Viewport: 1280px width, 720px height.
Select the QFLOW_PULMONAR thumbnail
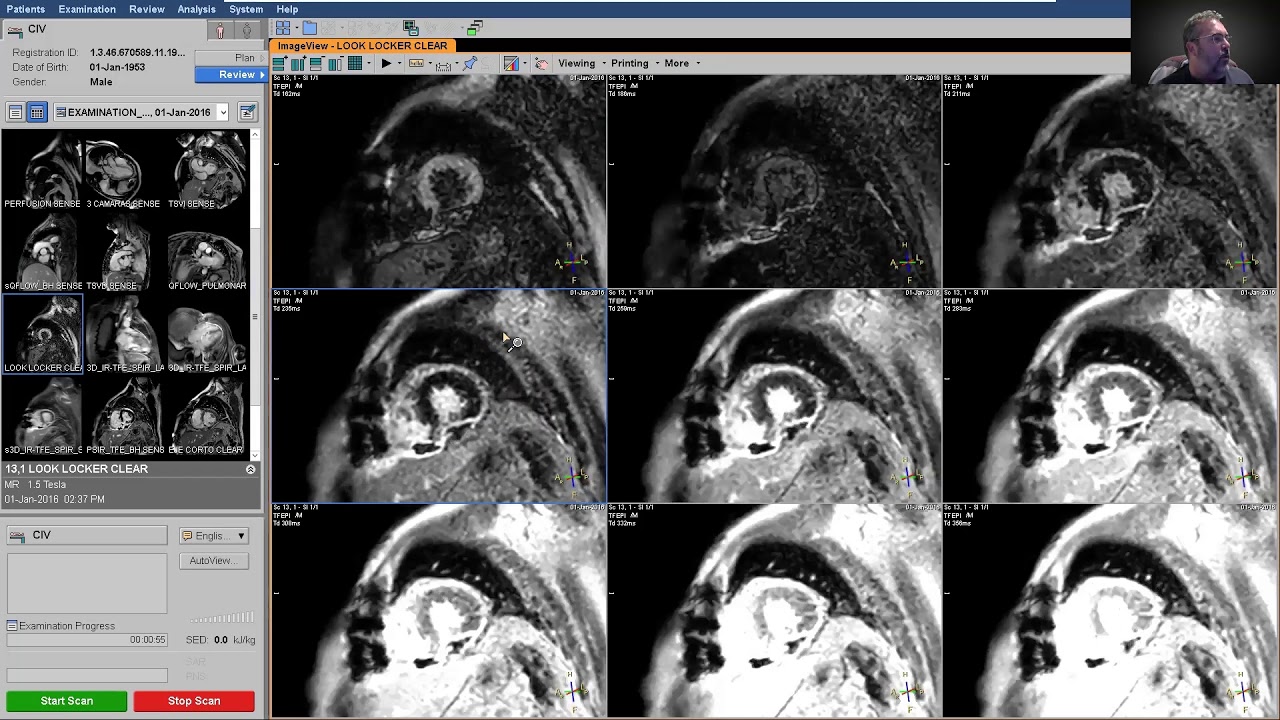(206, 253)
